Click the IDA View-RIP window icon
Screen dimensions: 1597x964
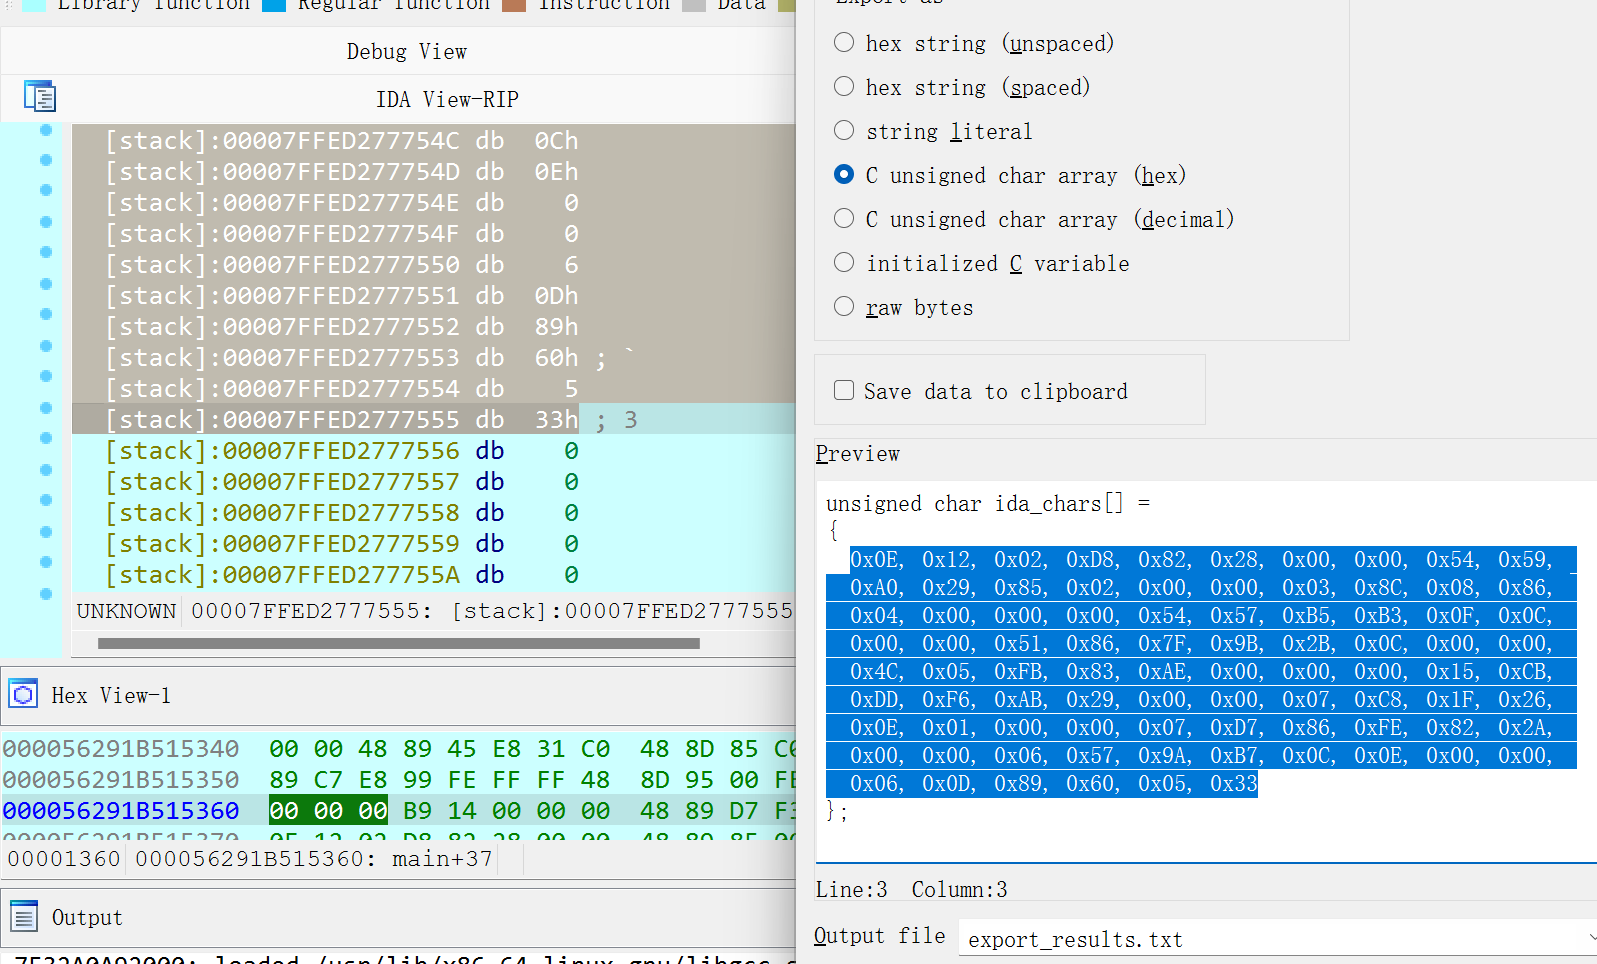(40, 97)
